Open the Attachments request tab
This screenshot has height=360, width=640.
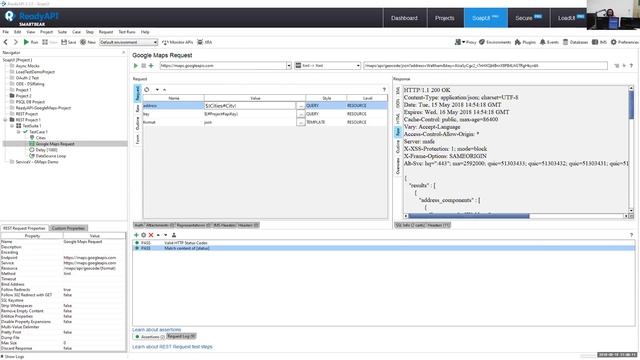point(160,225)
